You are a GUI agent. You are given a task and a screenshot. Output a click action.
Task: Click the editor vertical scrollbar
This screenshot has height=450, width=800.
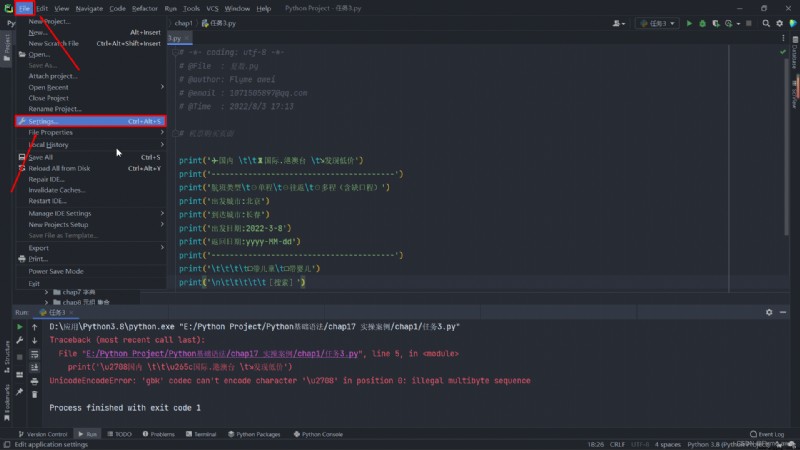[786, 148]
